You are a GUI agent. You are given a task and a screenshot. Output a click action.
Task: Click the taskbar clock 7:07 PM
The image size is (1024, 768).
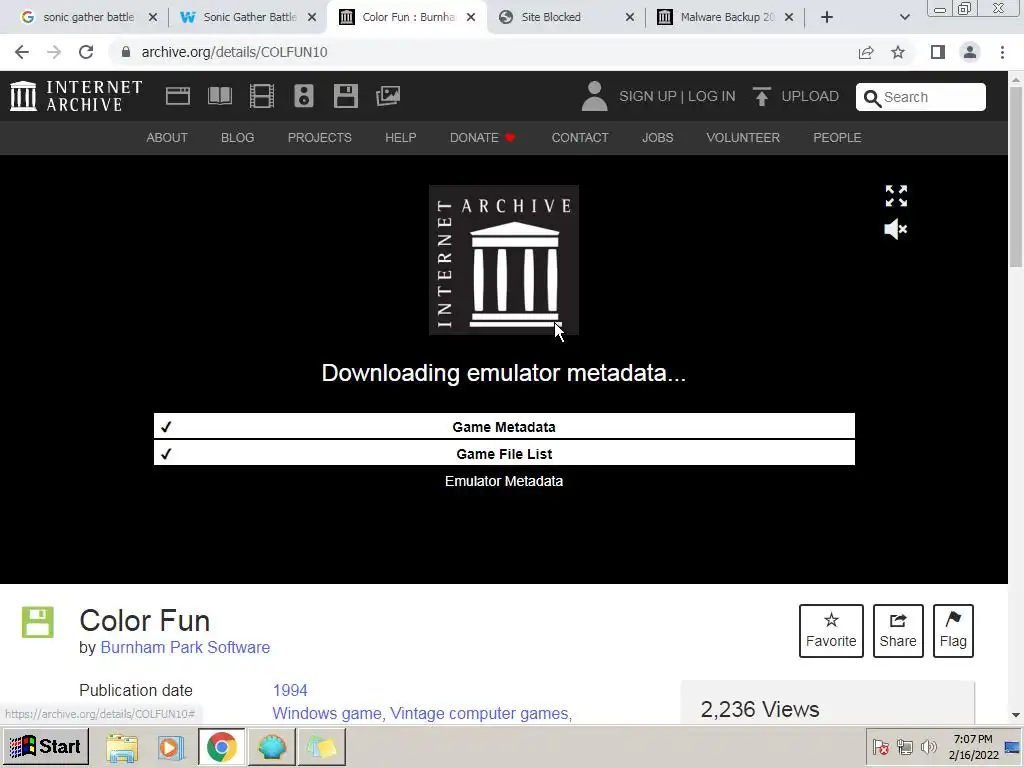click(972, 739)
